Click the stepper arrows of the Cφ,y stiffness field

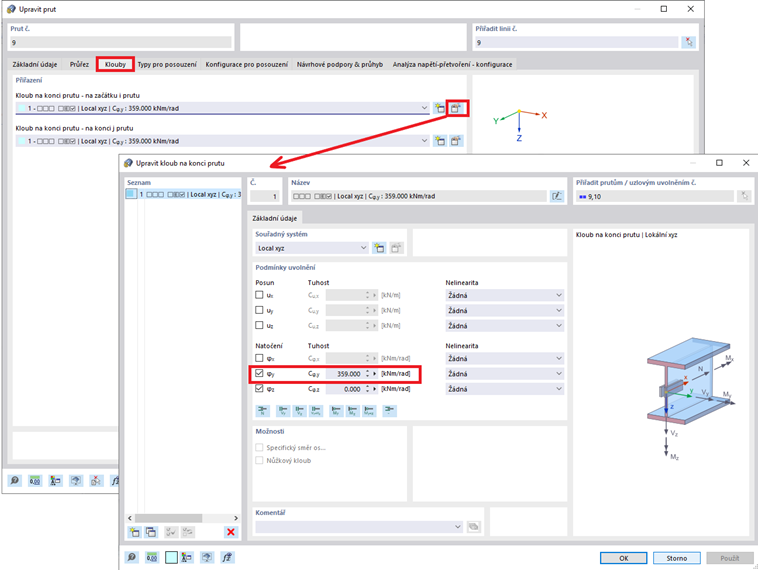pyautogui.click(x=367, y=374)
